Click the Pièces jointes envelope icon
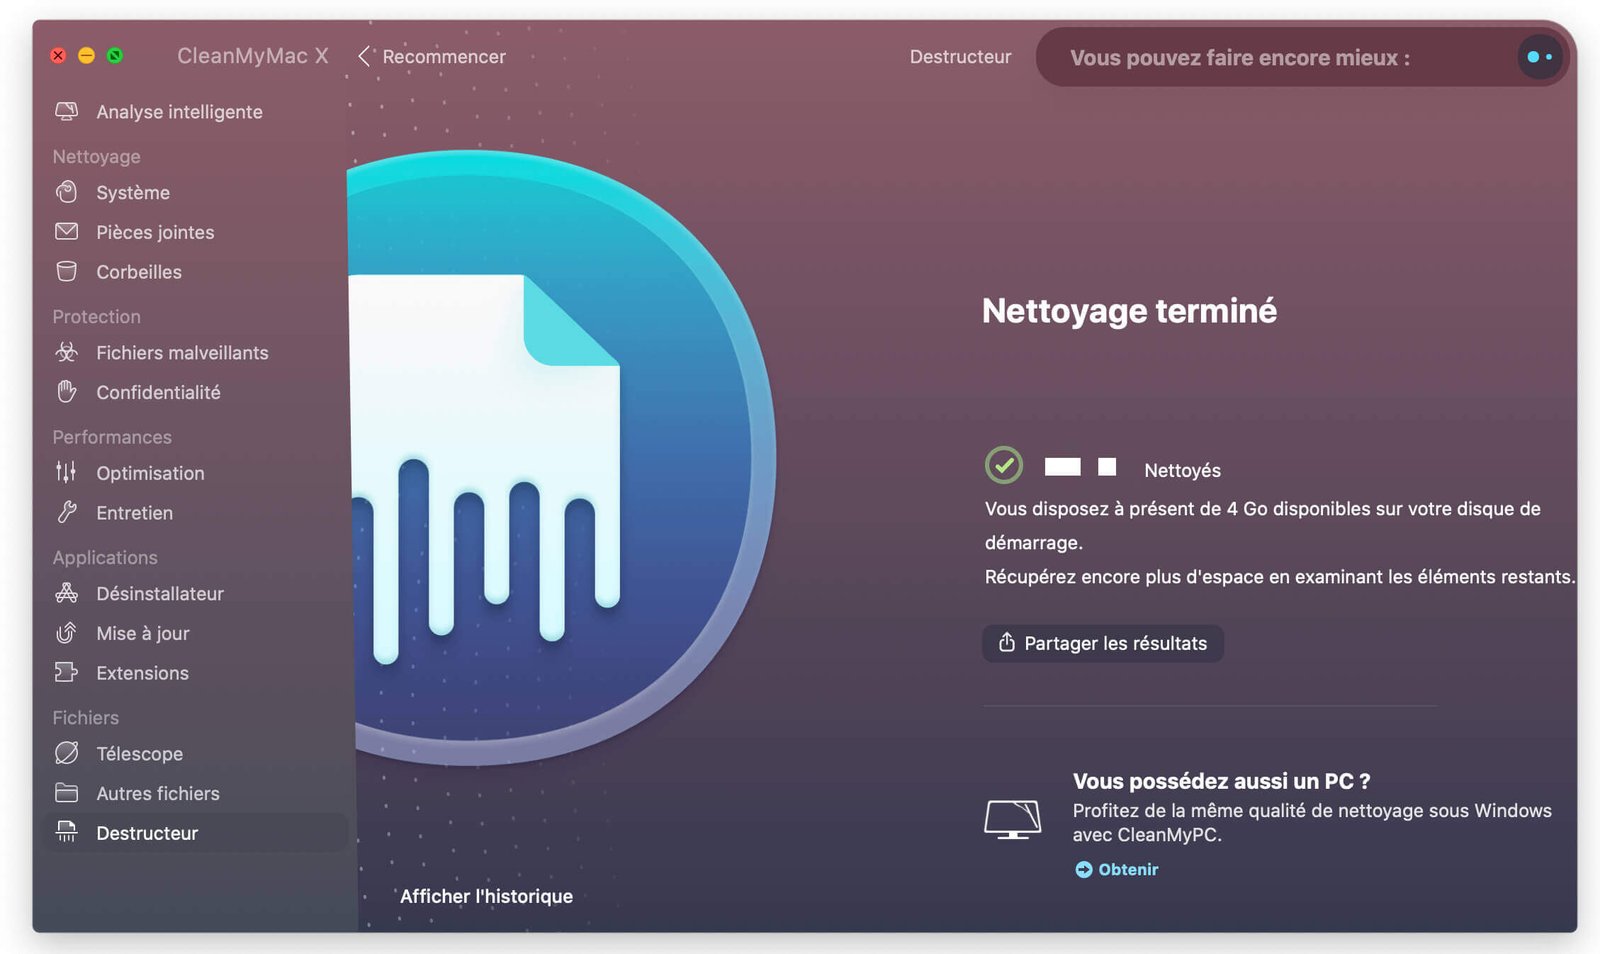Viewport: 1600px width, 954px height. point(66,232)
